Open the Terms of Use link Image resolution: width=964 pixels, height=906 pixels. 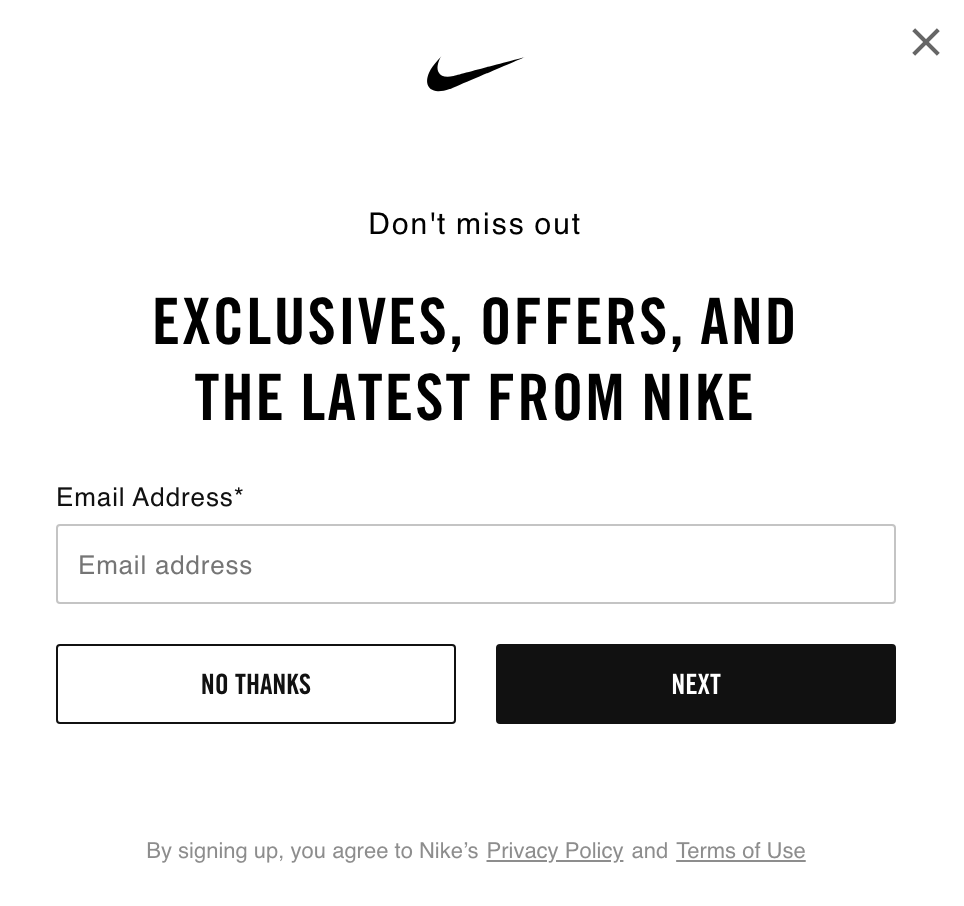coord(740,851)
